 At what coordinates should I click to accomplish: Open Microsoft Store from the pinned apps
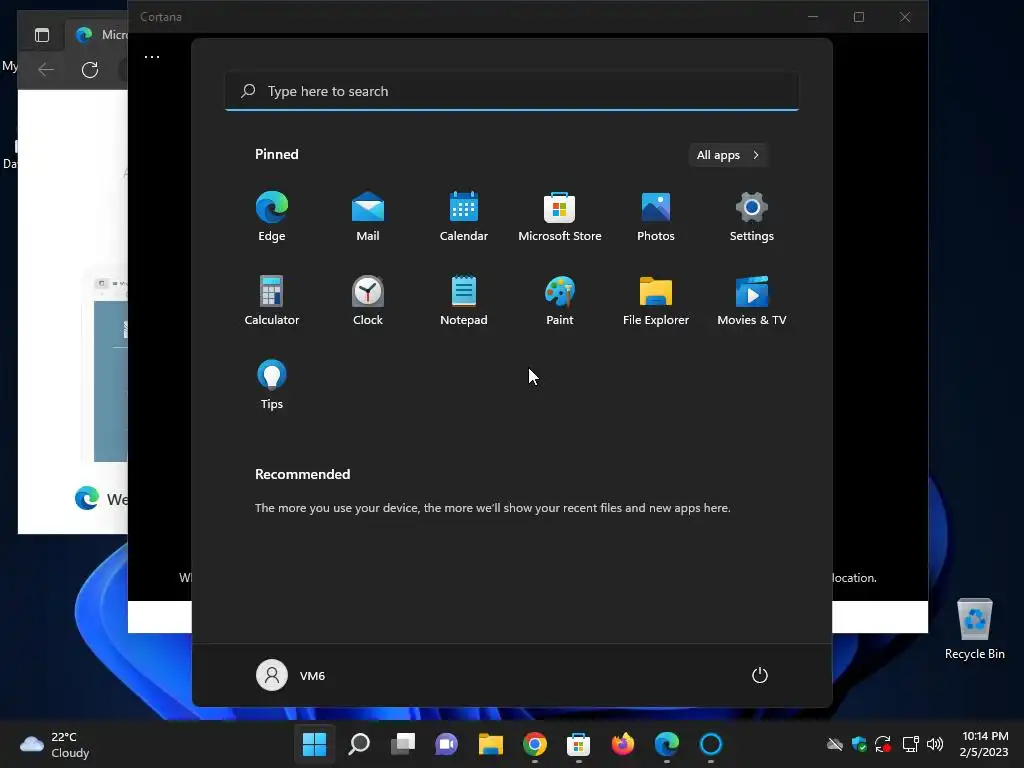tap(560, 217)
